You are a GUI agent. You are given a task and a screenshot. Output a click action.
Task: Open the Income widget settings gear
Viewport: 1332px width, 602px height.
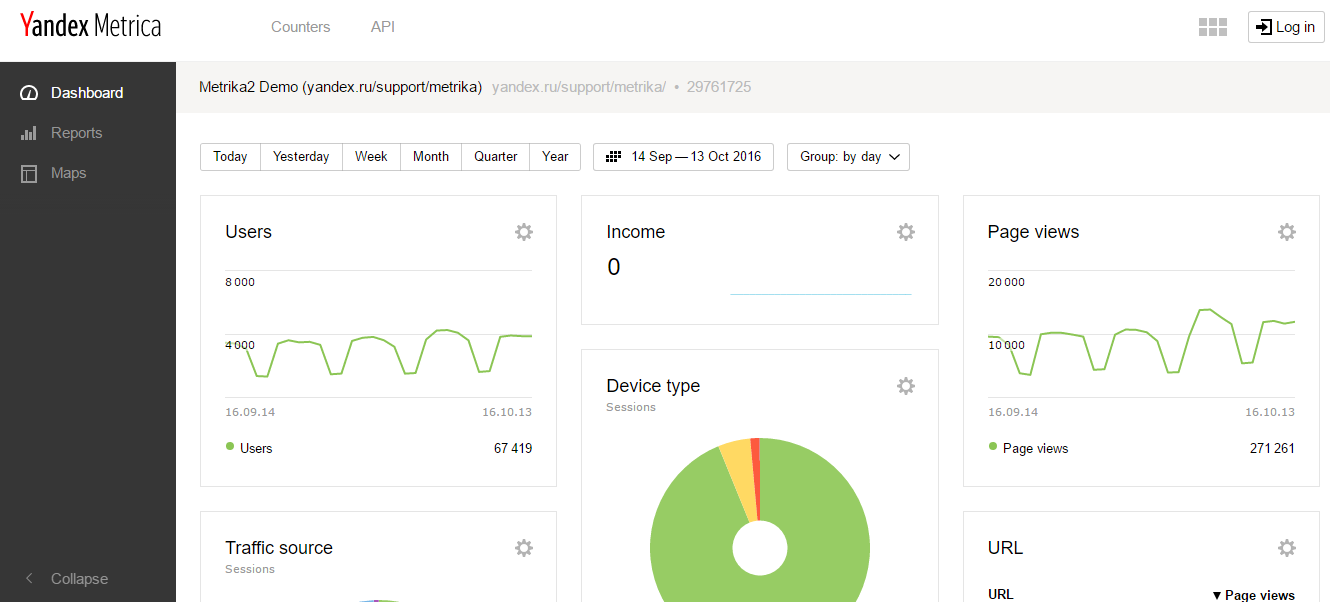coord(906,232)
